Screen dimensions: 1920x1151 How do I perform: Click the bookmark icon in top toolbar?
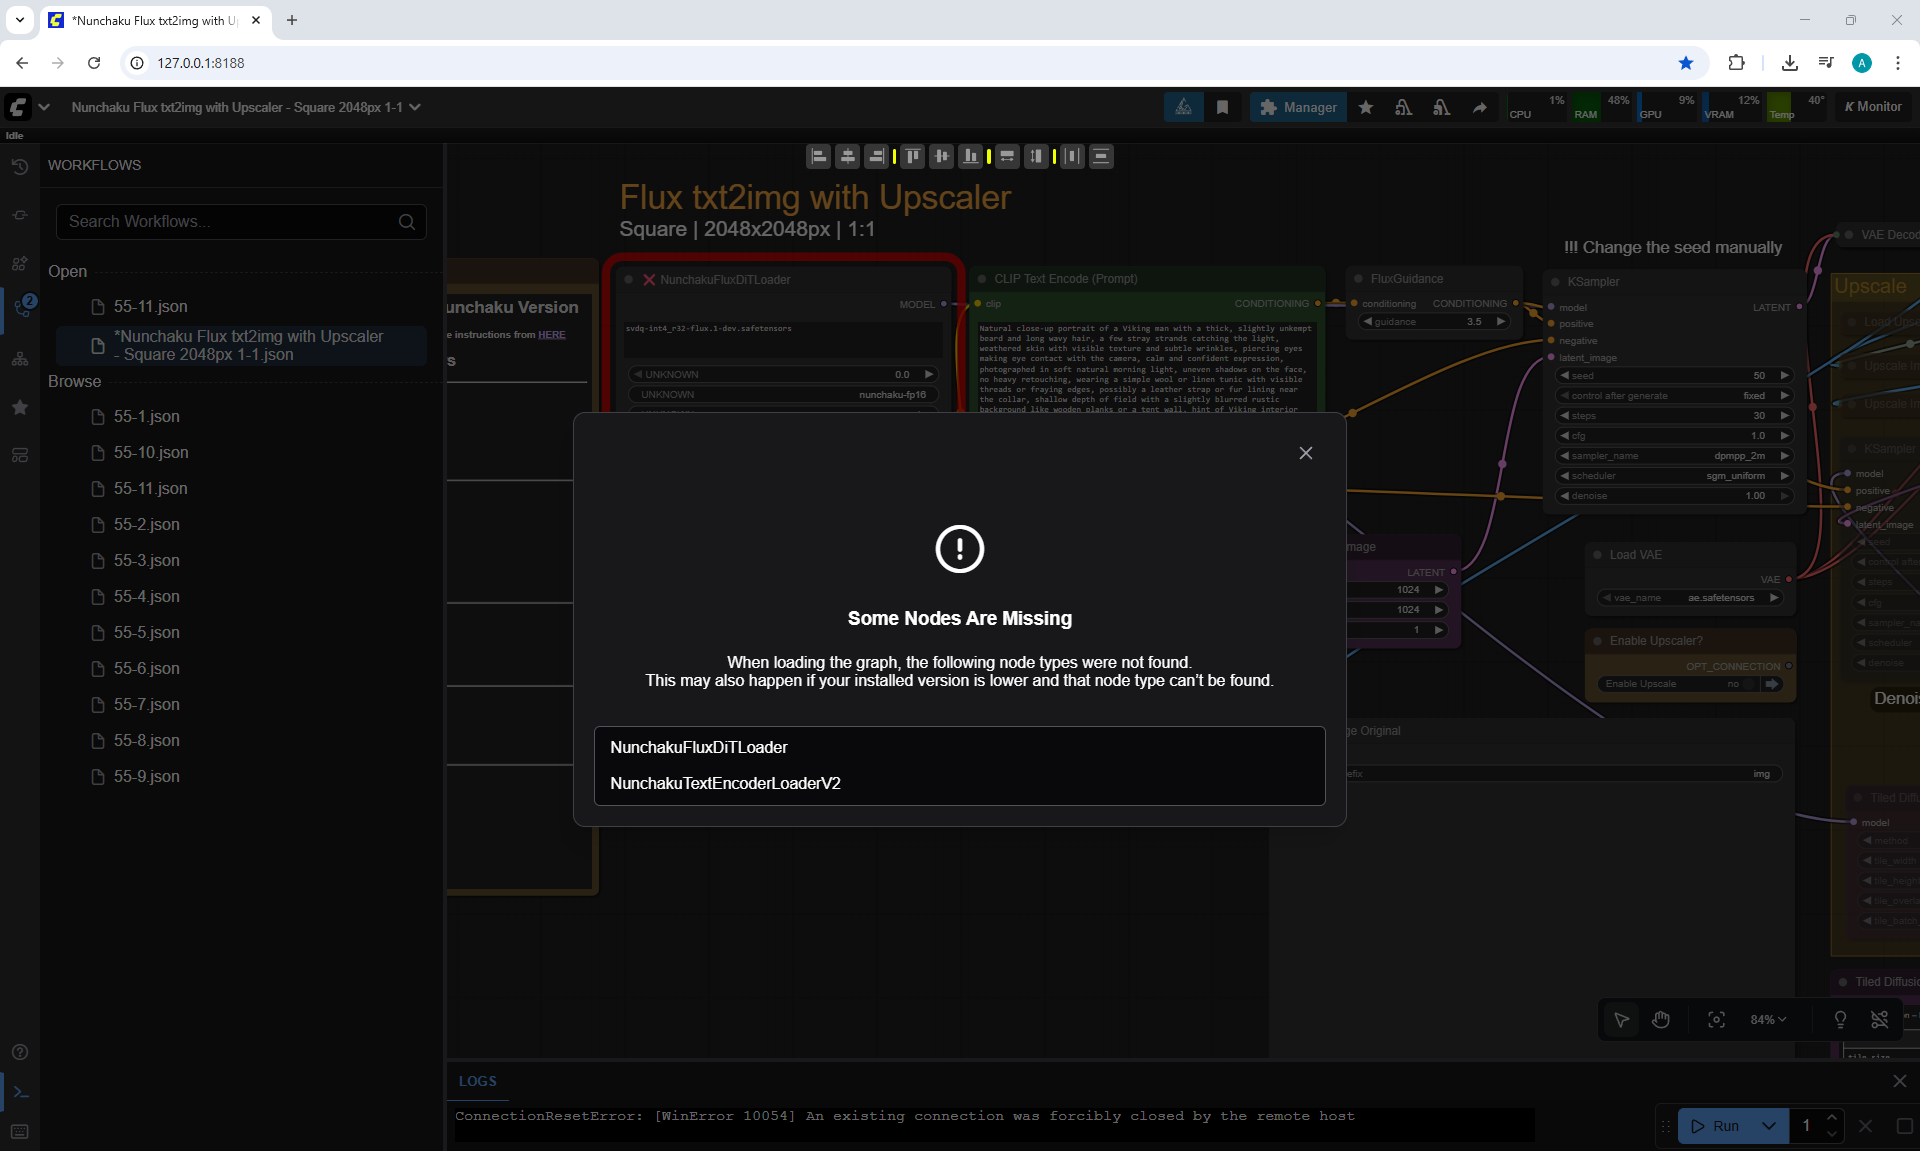[1222, 107]
